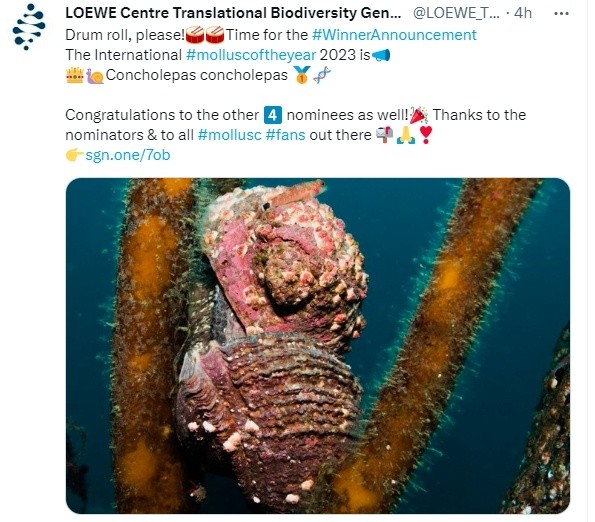Click the crown emoji before Concholepas
Viewport: 595px width, 522px height.
[75, 75]
